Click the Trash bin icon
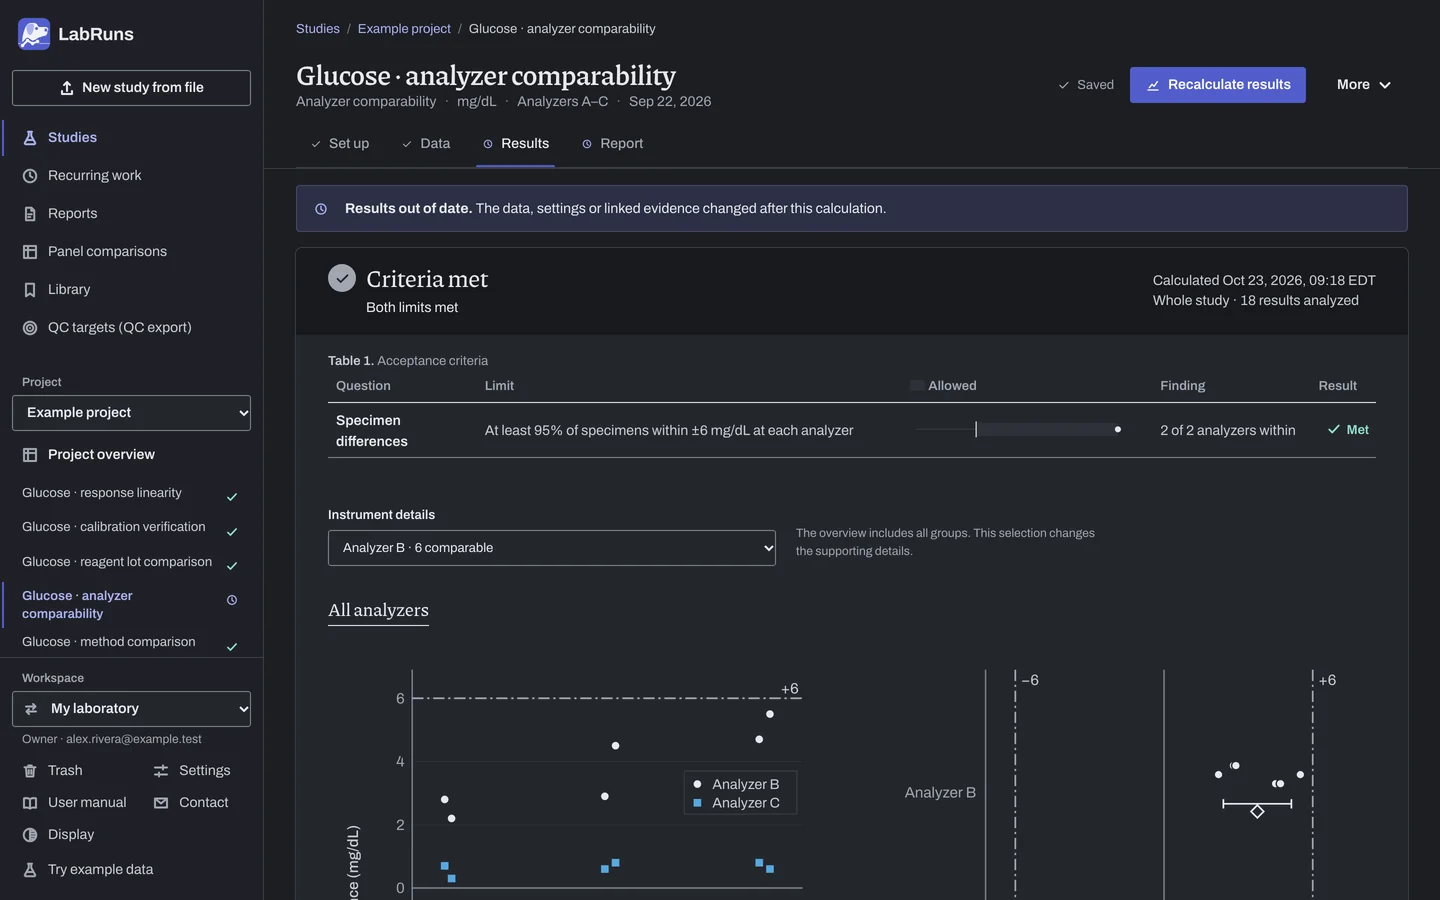This screenshot has width=1440, height=900. point(30,771)
